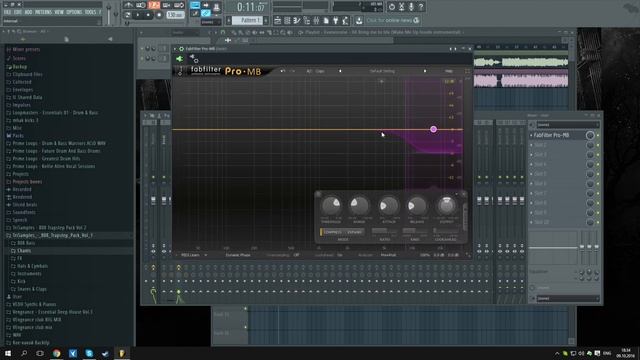Click the Record button in the transport
This screenshot has width=640, height=360.
pyautogui.click(x=159, y=15)
